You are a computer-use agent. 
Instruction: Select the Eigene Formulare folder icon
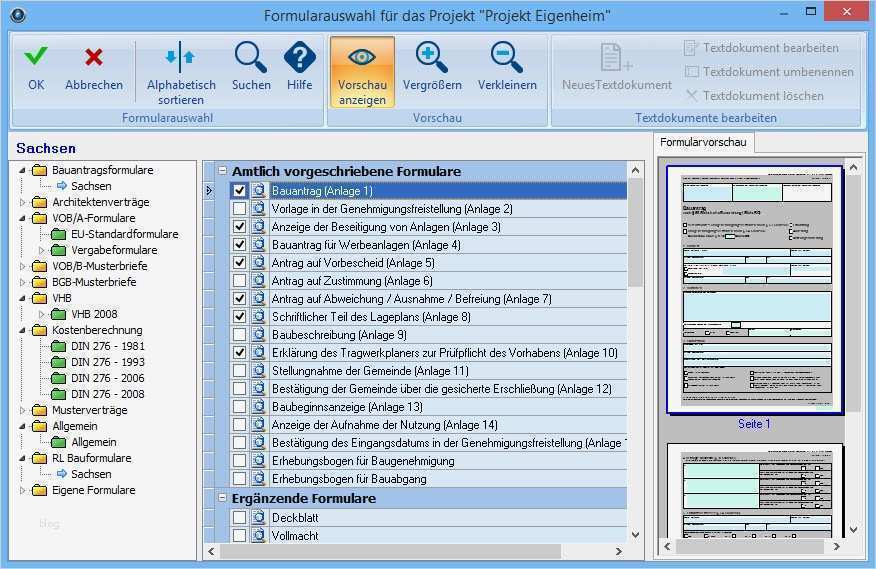pyautogui.click(x=40, y=491)
